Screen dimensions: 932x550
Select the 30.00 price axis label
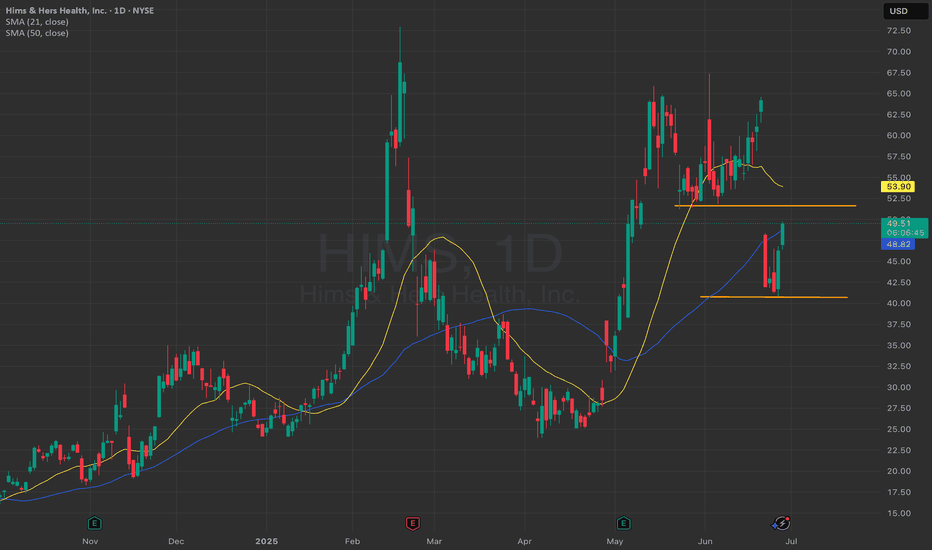pyautogui.click(x=899, y=387)
